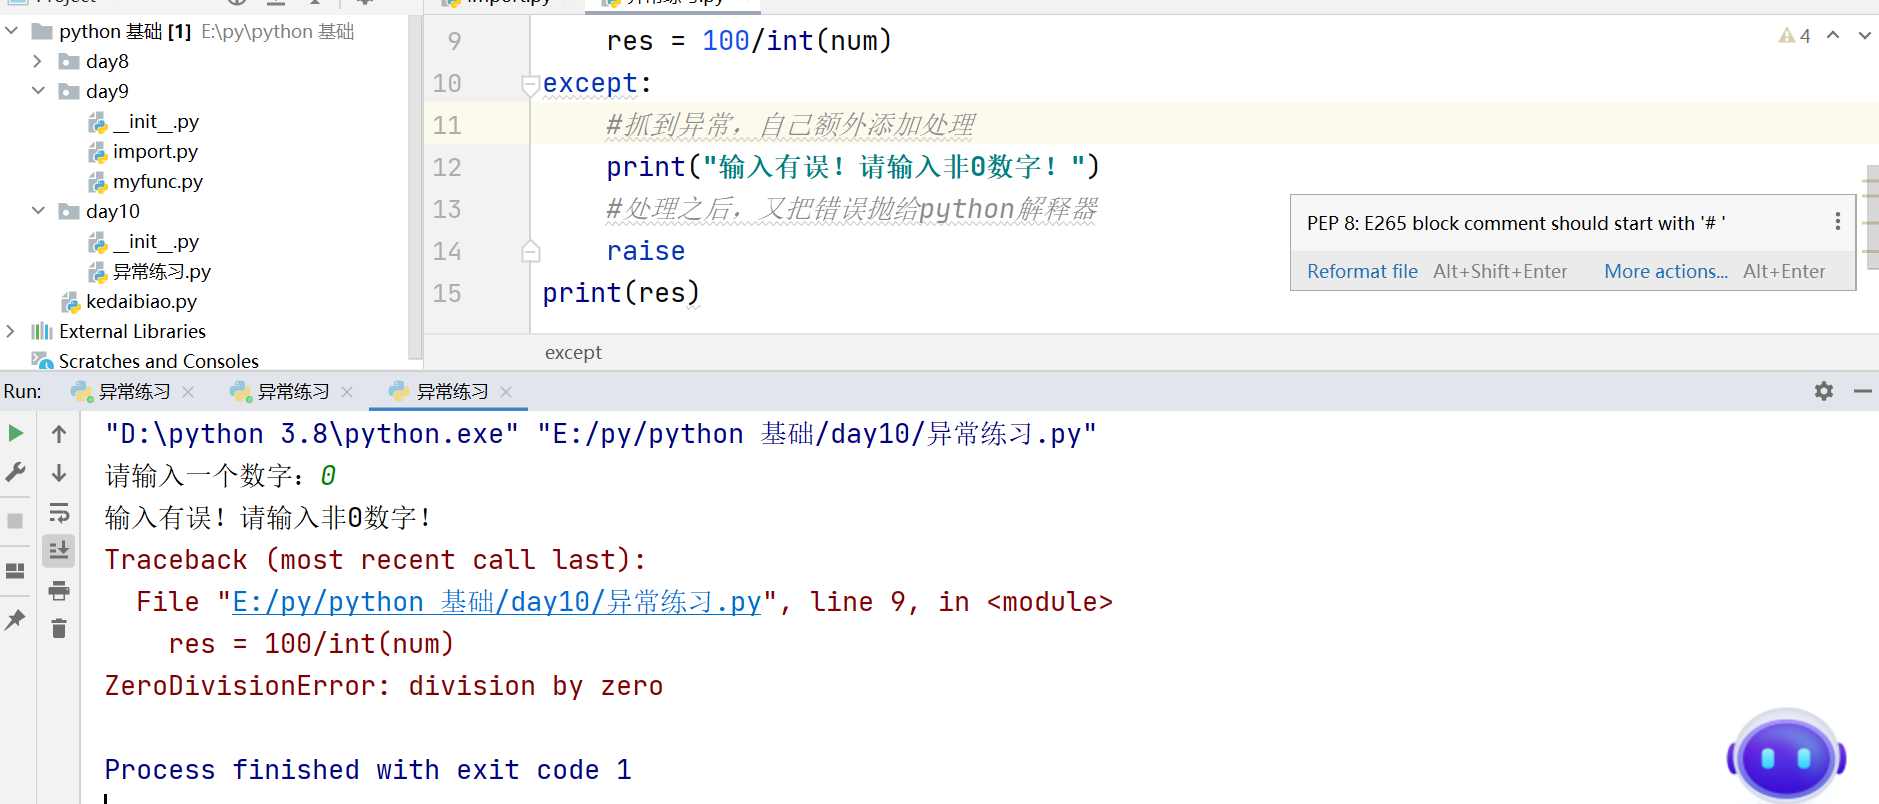Open the 异常练习.py link in traceback

[x=497, y=602]
